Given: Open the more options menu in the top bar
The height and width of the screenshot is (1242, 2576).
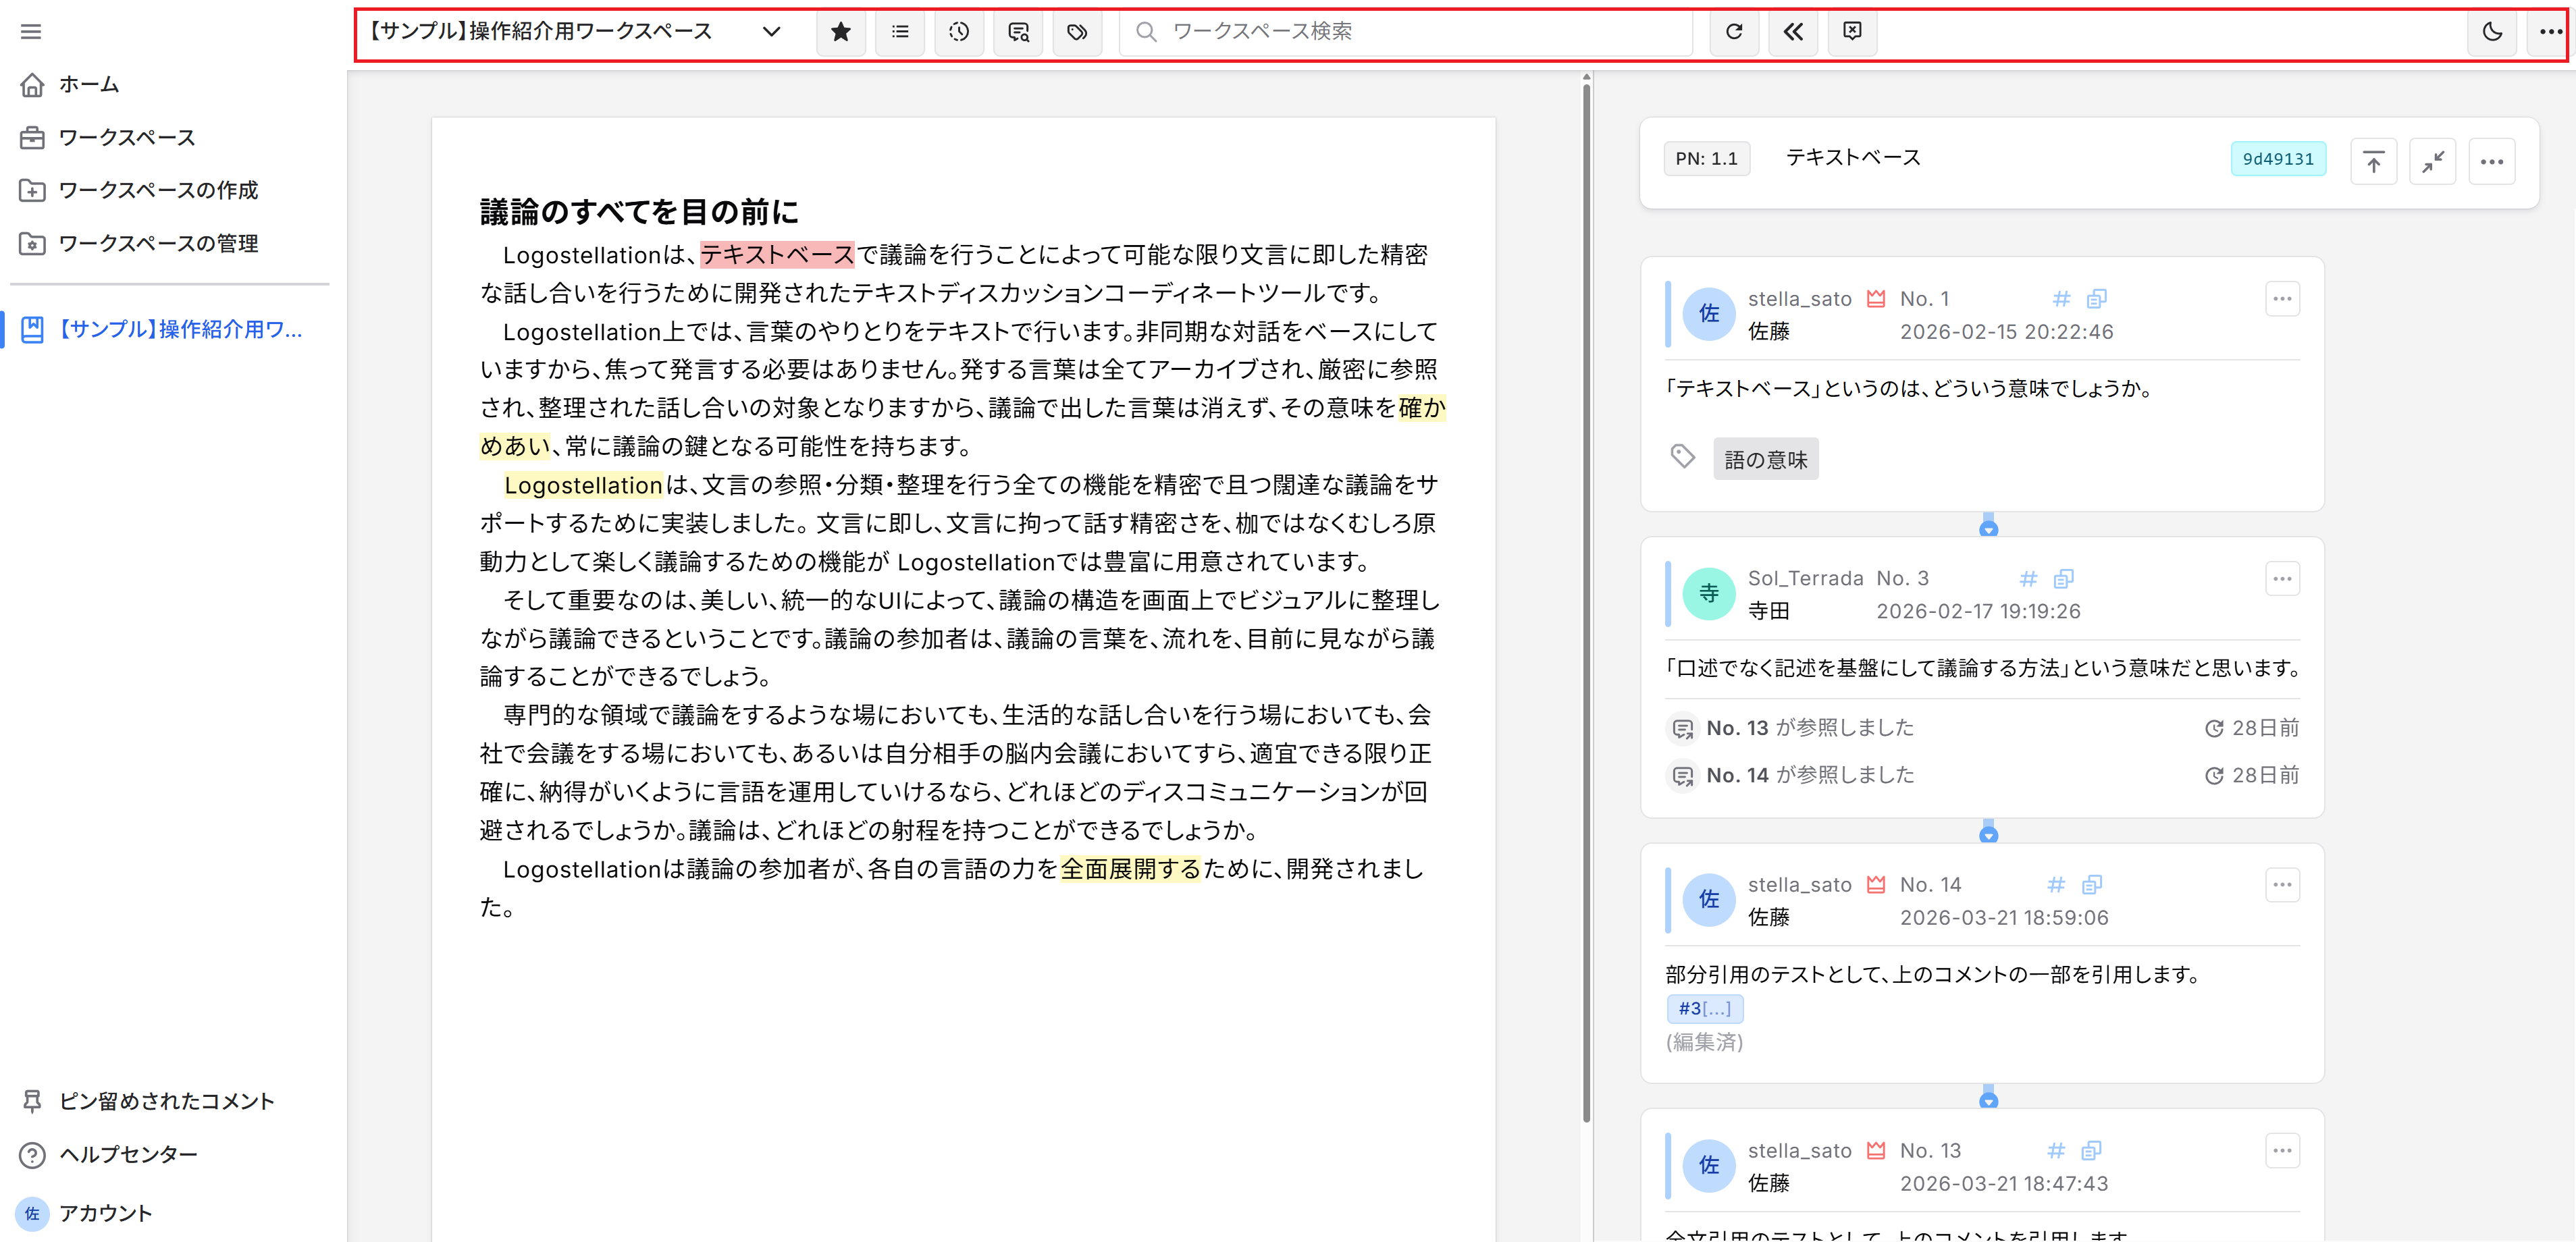Looking at the screenshot, I should coord(2551,32).
